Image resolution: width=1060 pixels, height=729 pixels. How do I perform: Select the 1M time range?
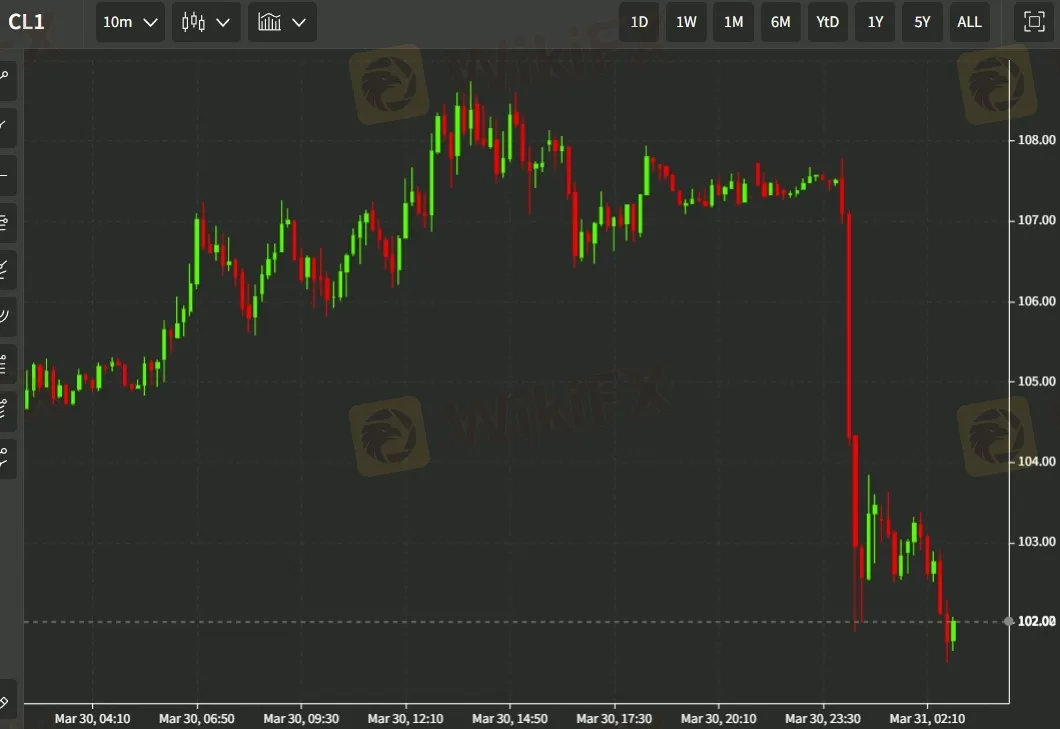733,22
